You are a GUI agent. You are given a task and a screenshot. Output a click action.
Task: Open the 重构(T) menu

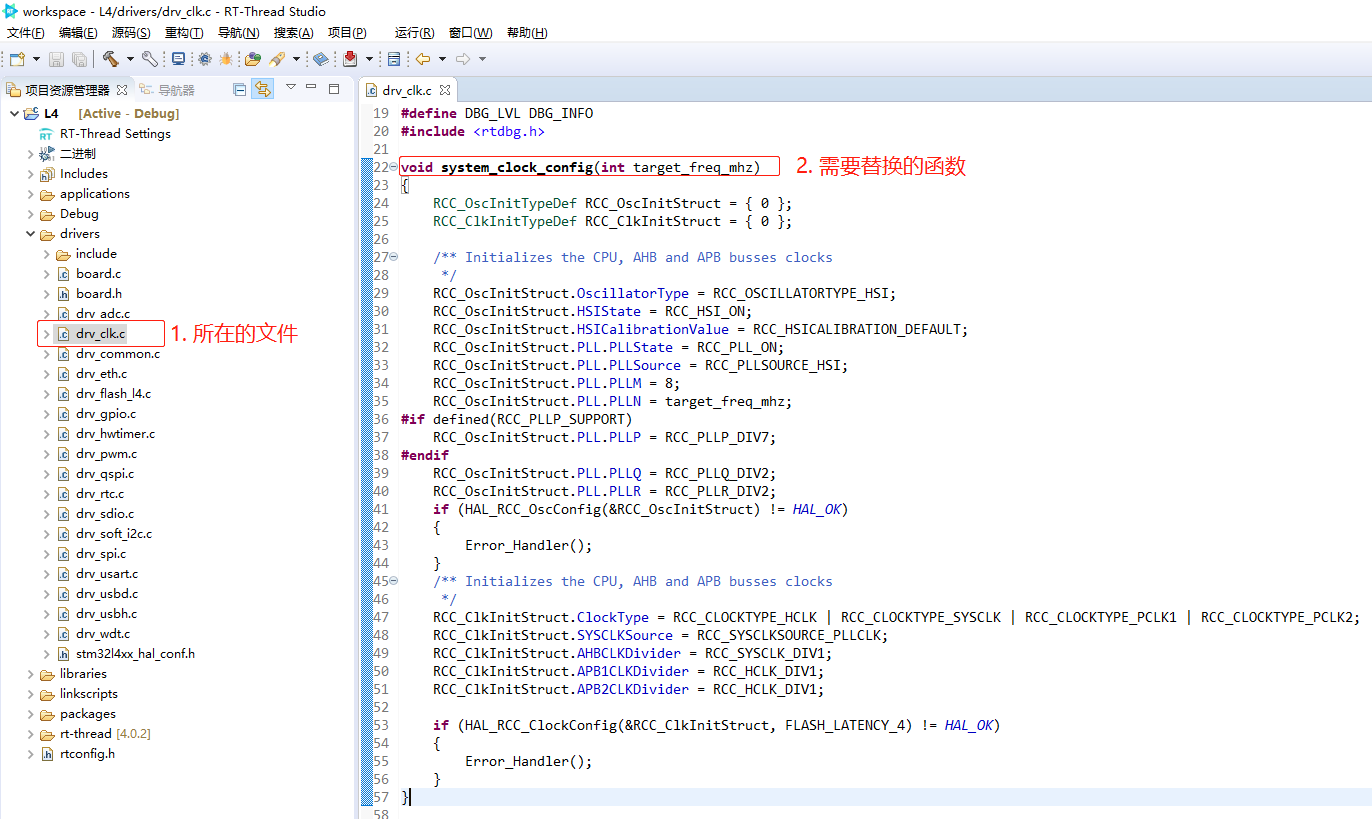click(184, 33)
